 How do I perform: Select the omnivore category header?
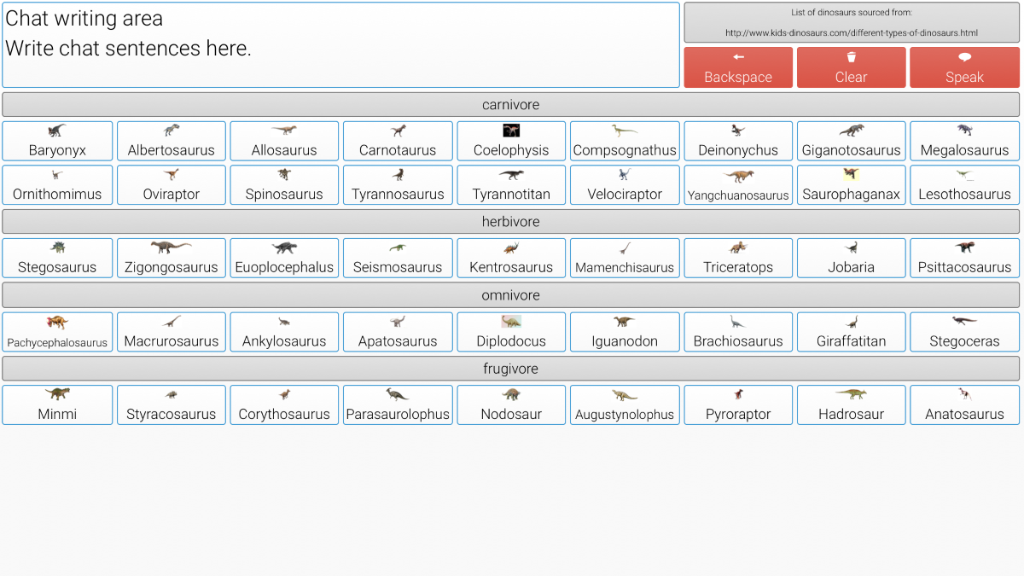click(x=511, y=295)
